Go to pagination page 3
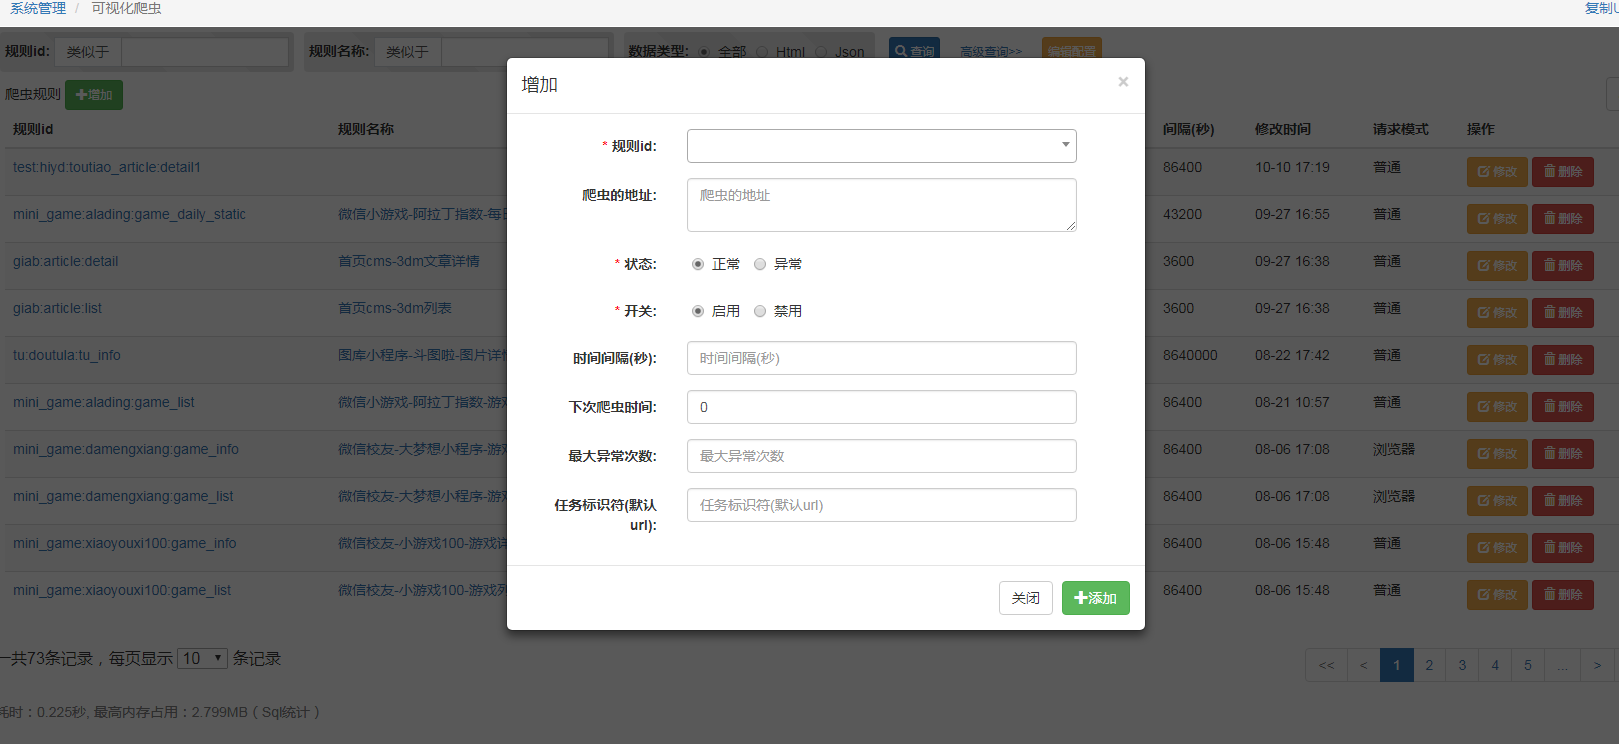The image size is (1619, 744). [1462, 665]
